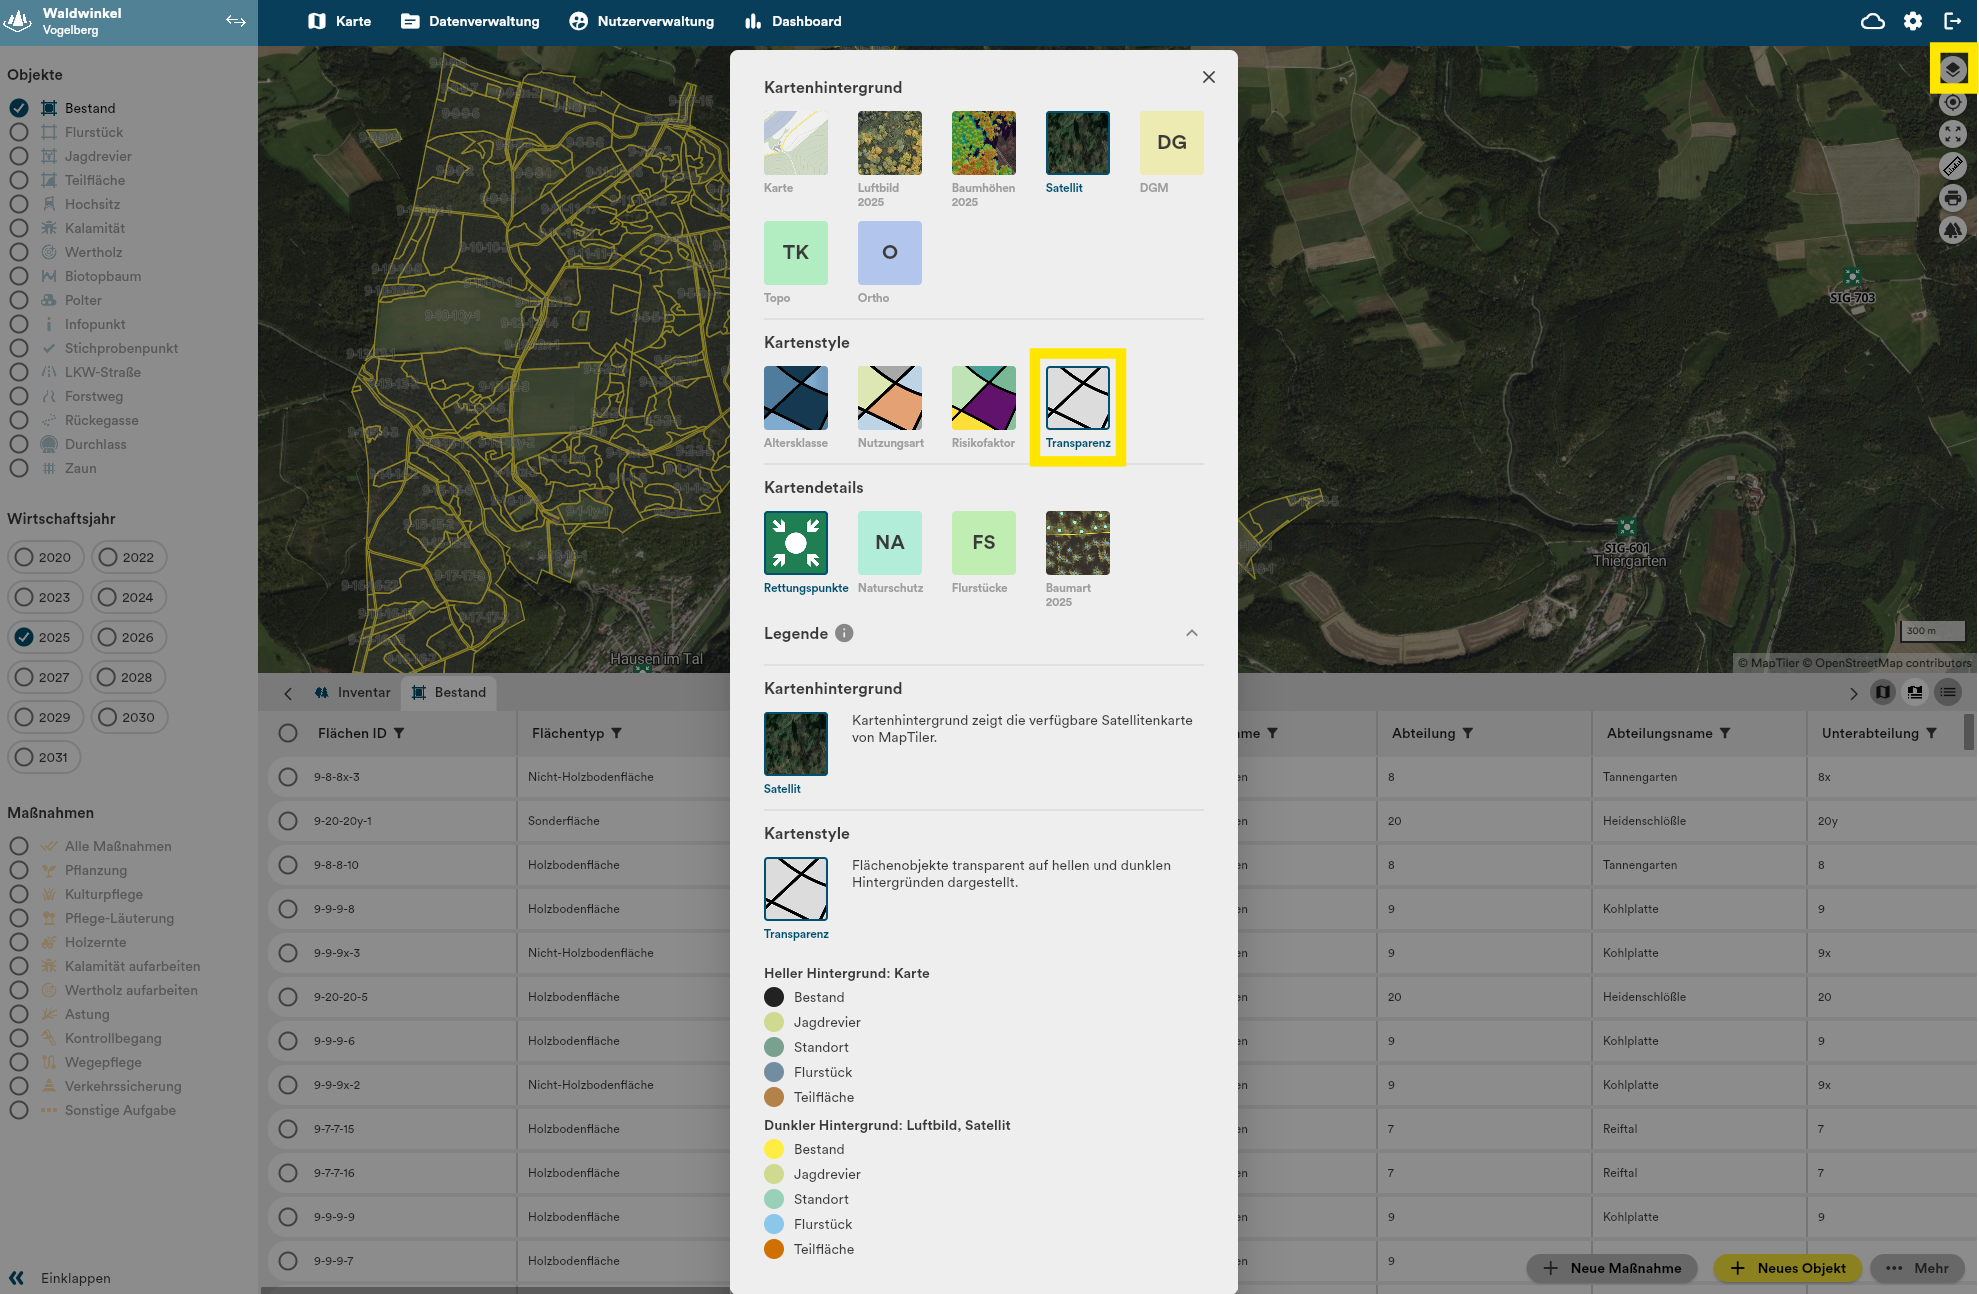Viewport: 1979px width, 1294px height.
Task: Click the measure ruler tool icon
Action: (x=1953, y=166)
